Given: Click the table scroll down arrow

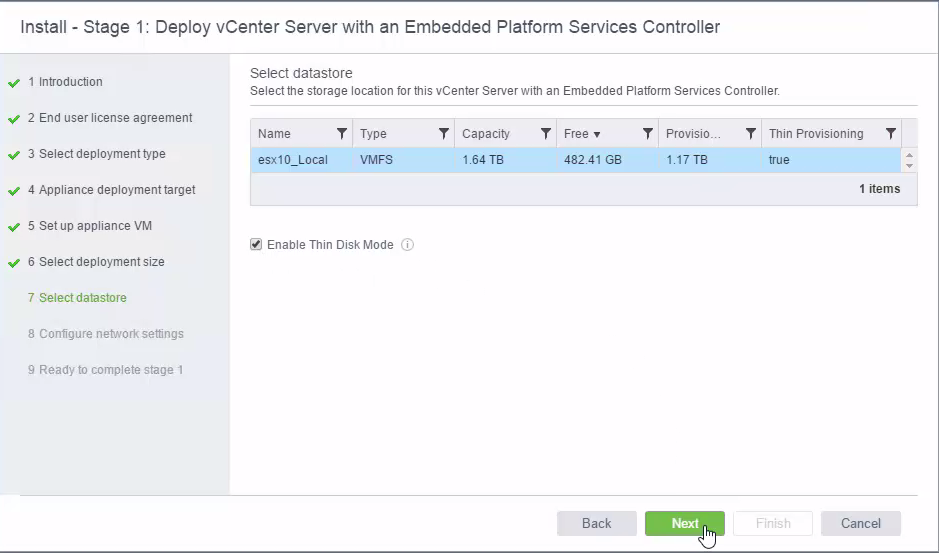Looking at the screenshot, I should (x=909, y=165).
